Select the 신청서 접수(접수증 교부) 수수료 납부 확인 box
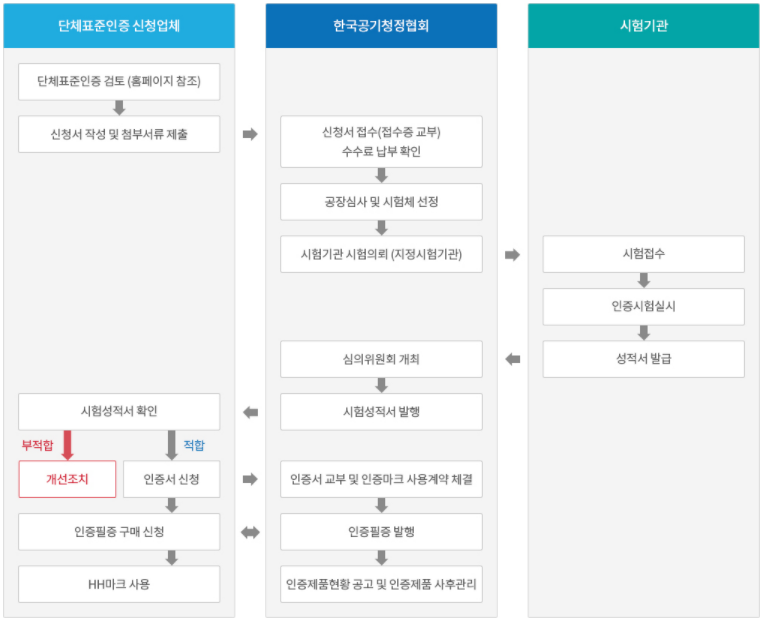The image size is (765, 623). [381, 141]
